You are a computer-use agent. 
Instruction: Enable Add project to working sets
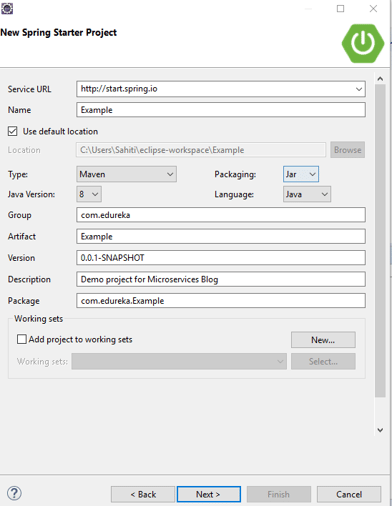click(22, 339)
